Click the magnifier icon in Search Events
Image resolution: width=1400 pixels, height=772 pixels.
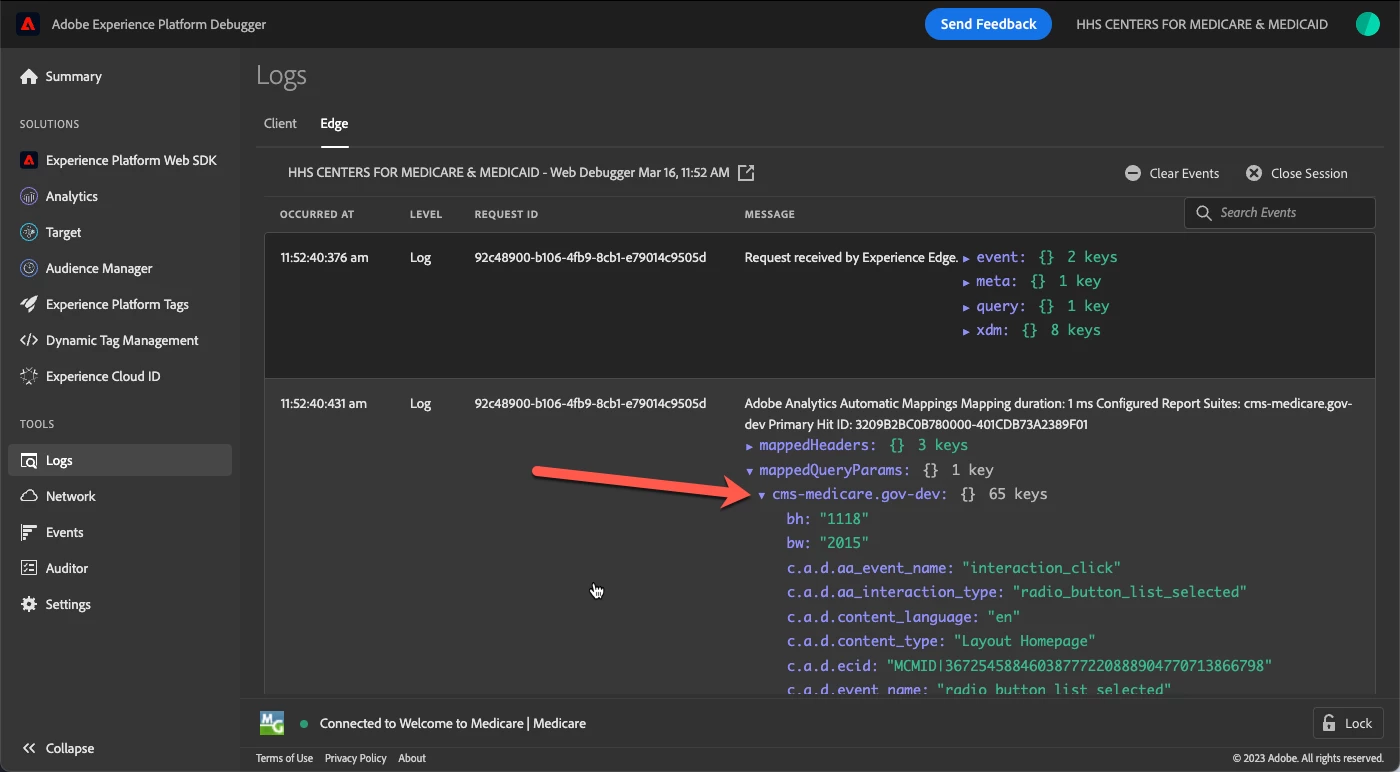tap(1204, 213)
